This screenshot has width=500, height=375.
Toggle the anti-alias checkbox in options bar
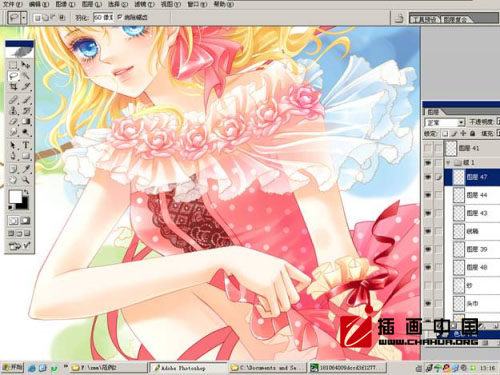pos(120,17)
